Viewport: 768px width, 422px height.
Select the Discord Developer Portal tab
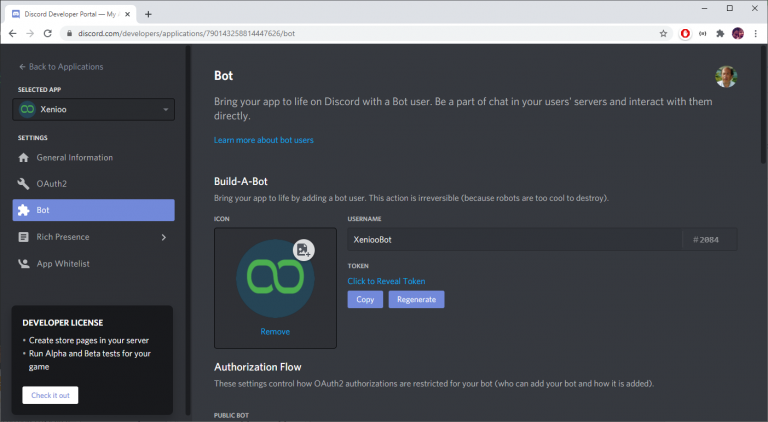click(x=71, y=14)
